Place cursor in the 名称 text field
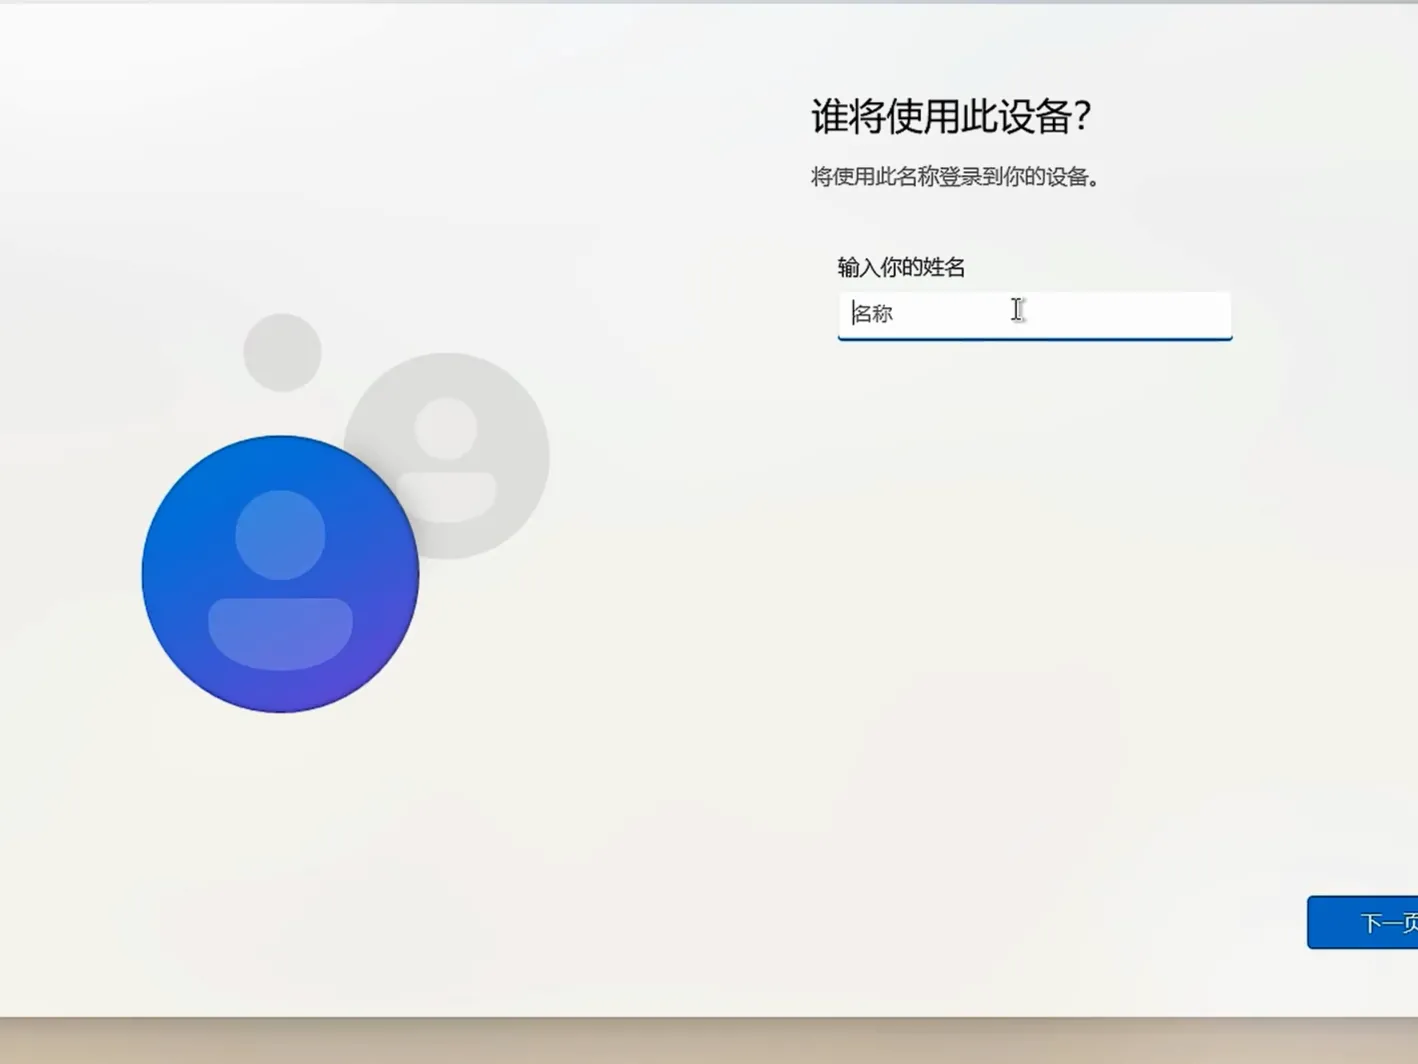The width and height of the screenshot is (1418, 1064). (1035, 315)
